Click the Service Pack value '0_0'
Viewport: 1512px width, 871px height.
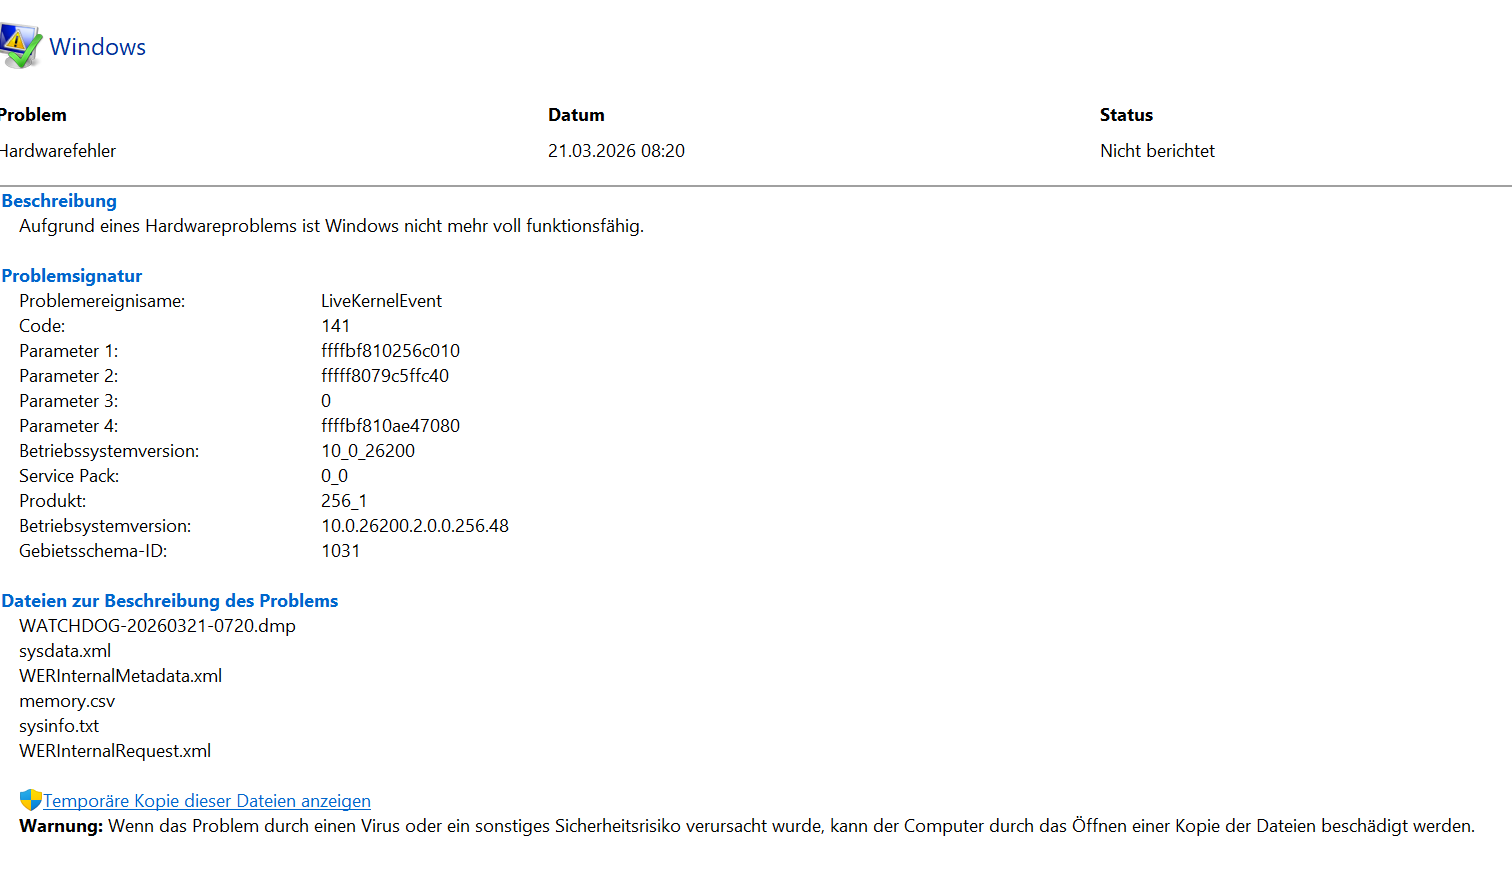(x=334, y=476)
